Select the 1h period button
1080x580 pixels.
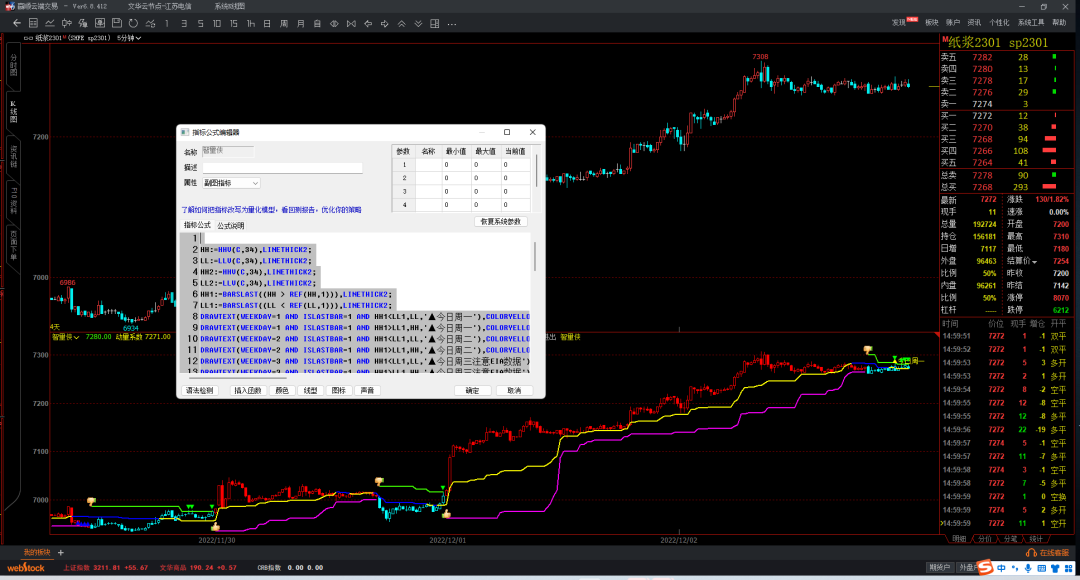[251, 23]
